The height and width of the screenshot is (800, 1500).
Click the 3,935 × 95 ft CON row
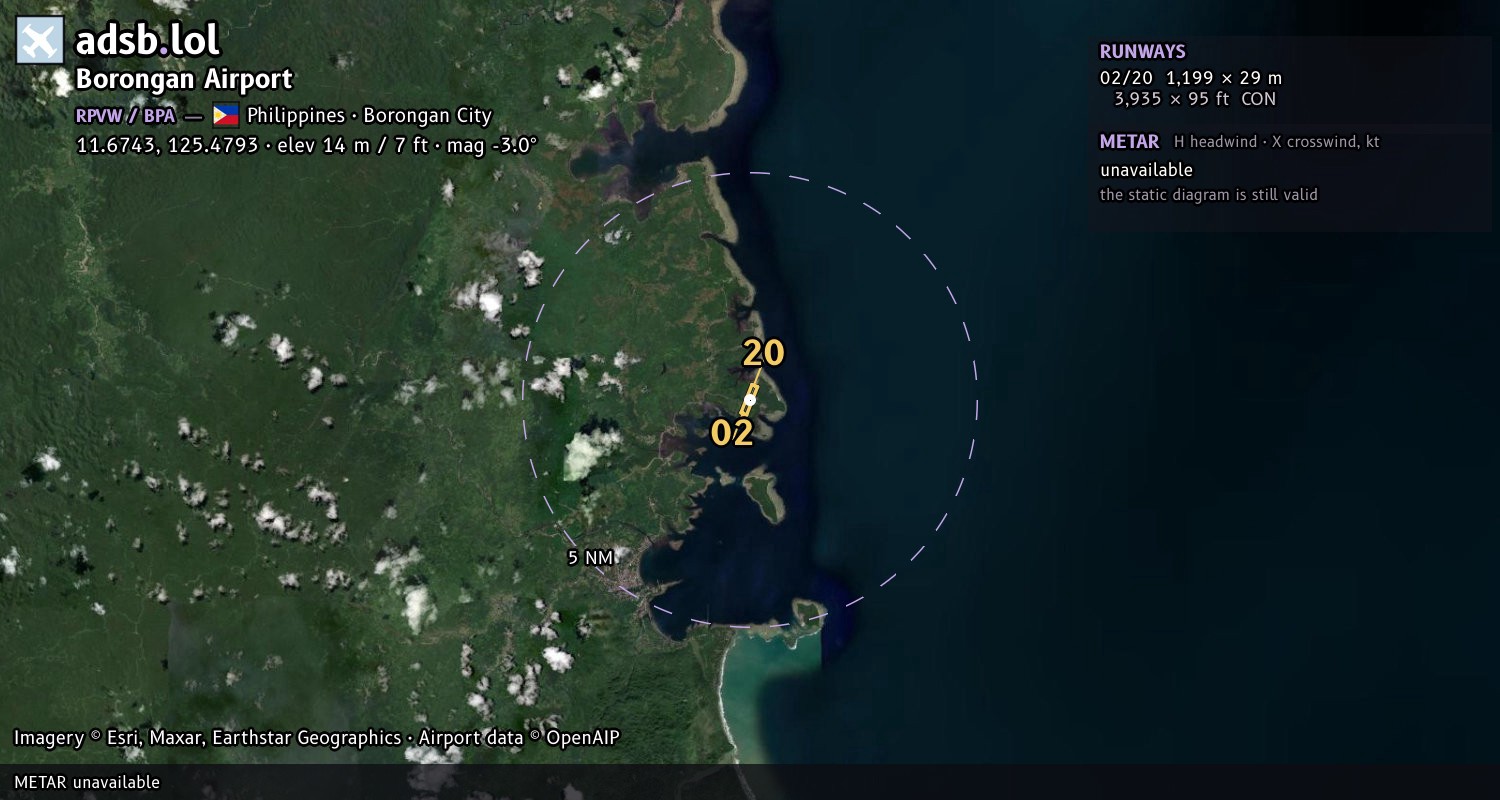(1195, 99)
